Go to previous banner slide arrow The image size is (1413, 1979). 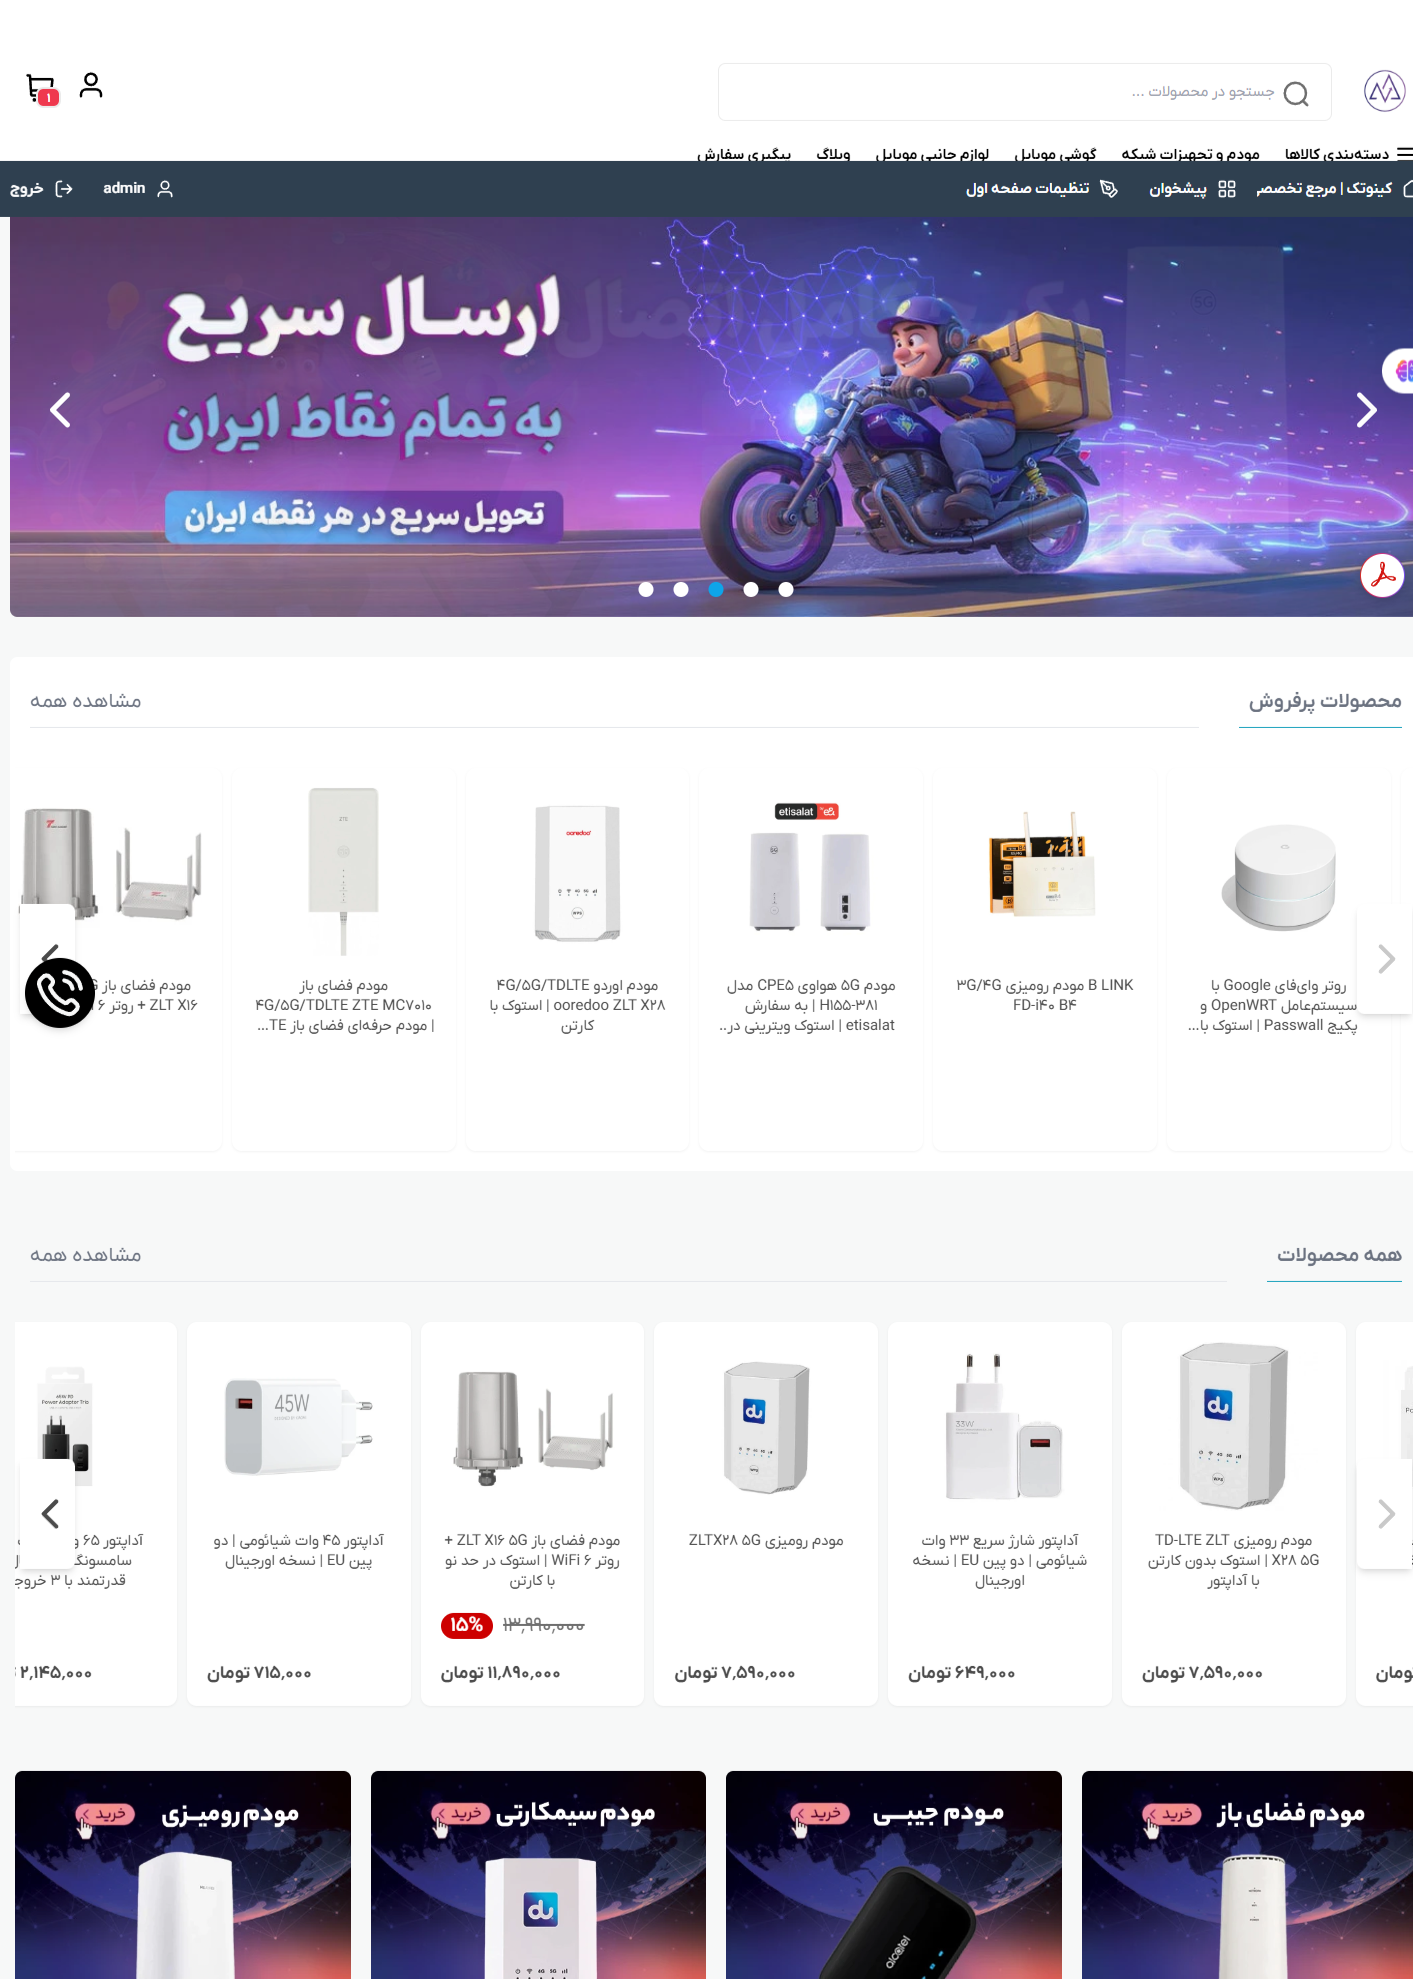point(61,410)
